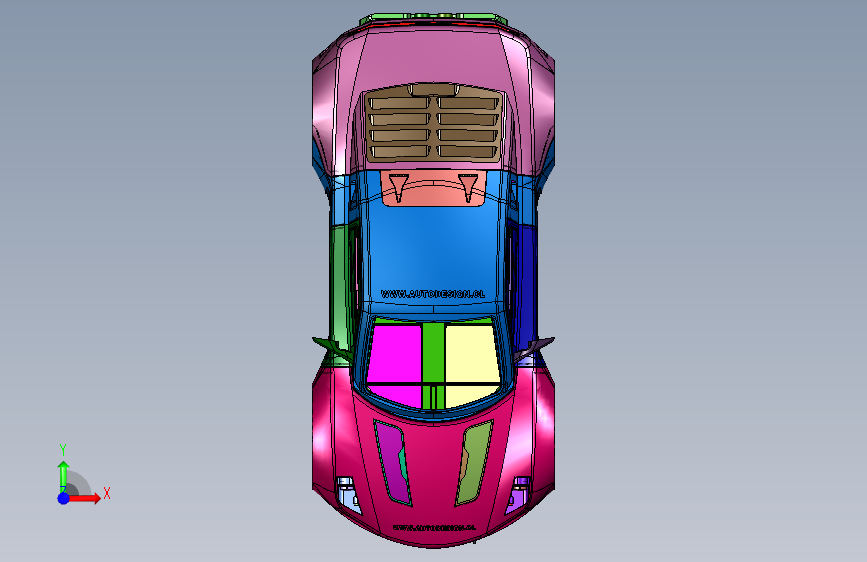This screenshot has height=562, width=867.
Task: Click the red X axis arrow of the triad
Action: 84,498
